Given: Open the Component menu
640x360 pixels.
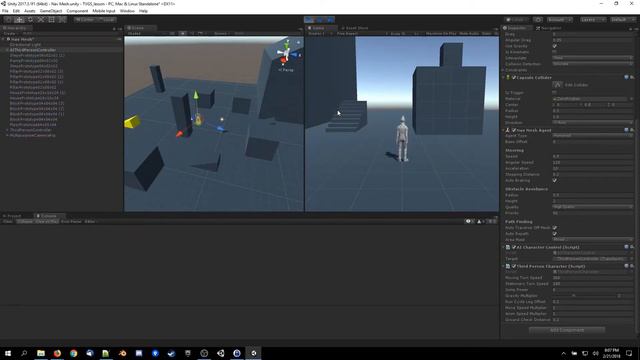Looking at the screenshot, I should [77, 11].
